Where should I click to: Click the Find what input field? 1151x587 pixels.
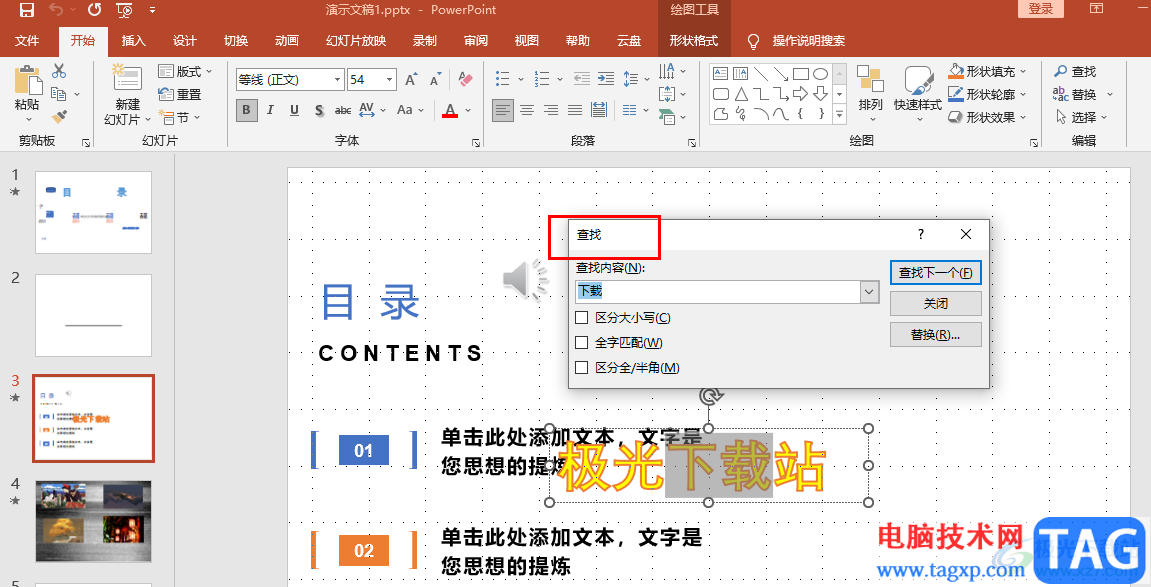(x=718, y=291)
